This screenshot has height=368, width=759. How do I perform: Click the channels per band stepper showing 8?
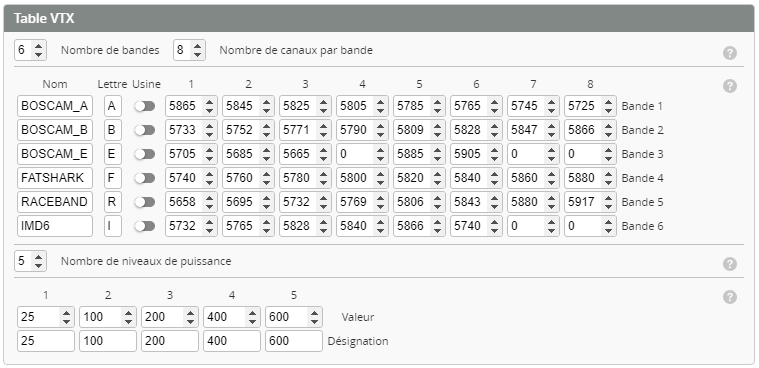189,50
